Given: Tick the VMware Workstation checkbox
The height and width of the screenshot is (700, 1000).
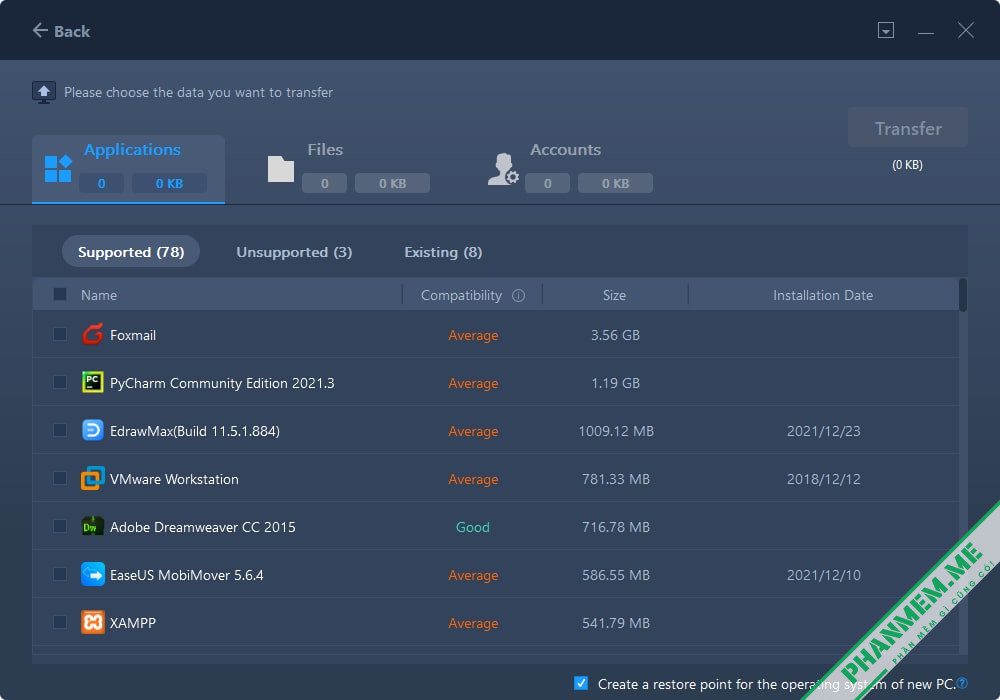Looking at the screenshot, I should coord(60,478).
